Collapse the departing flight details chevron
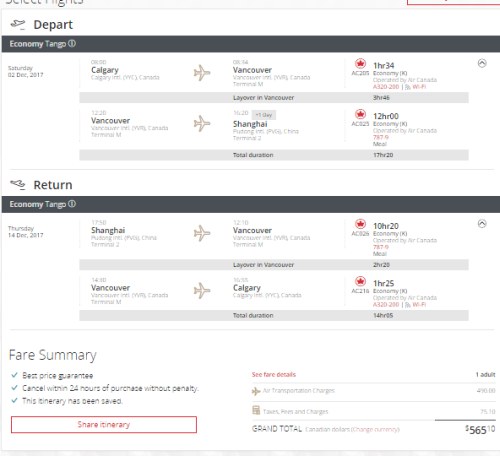The height and width of the screenshot is (456, 500). pos(482,63)
